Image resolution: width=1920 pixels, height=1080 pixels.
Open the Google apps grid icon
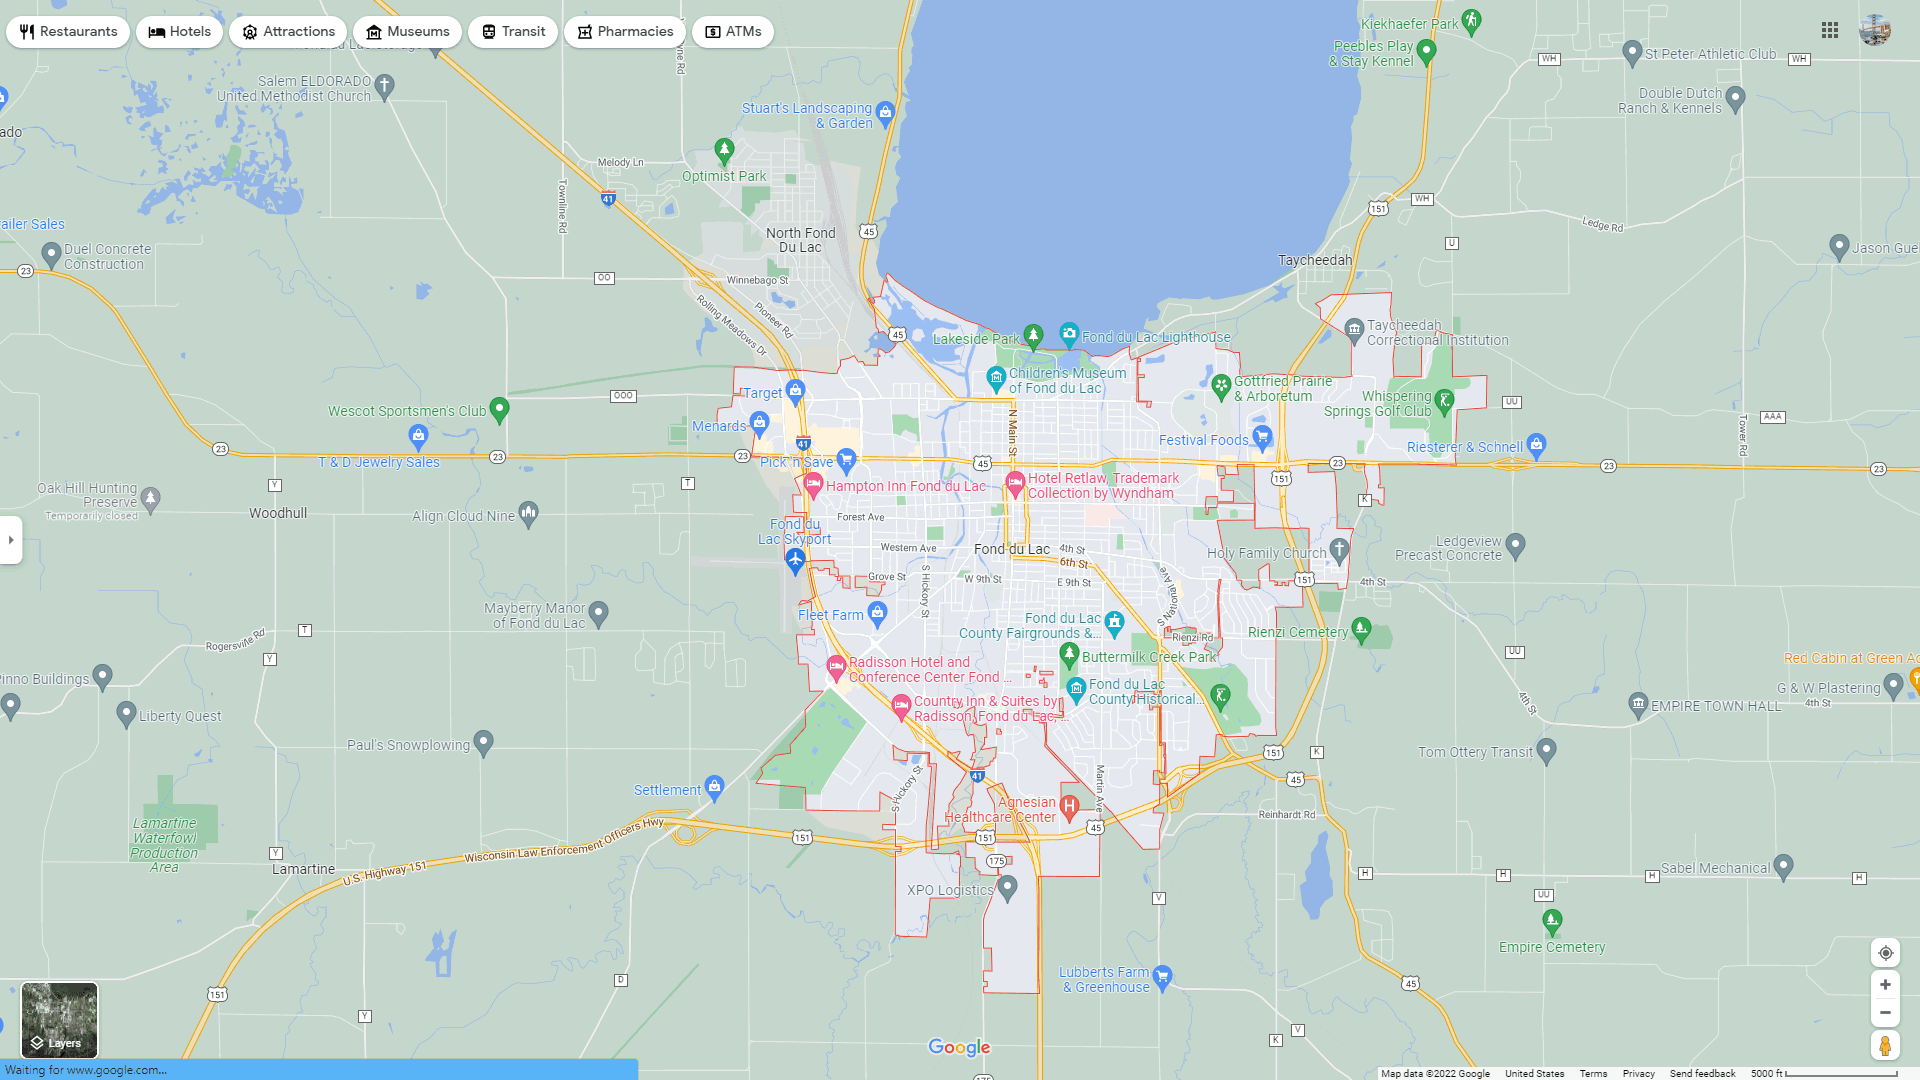pos(1830,31)
